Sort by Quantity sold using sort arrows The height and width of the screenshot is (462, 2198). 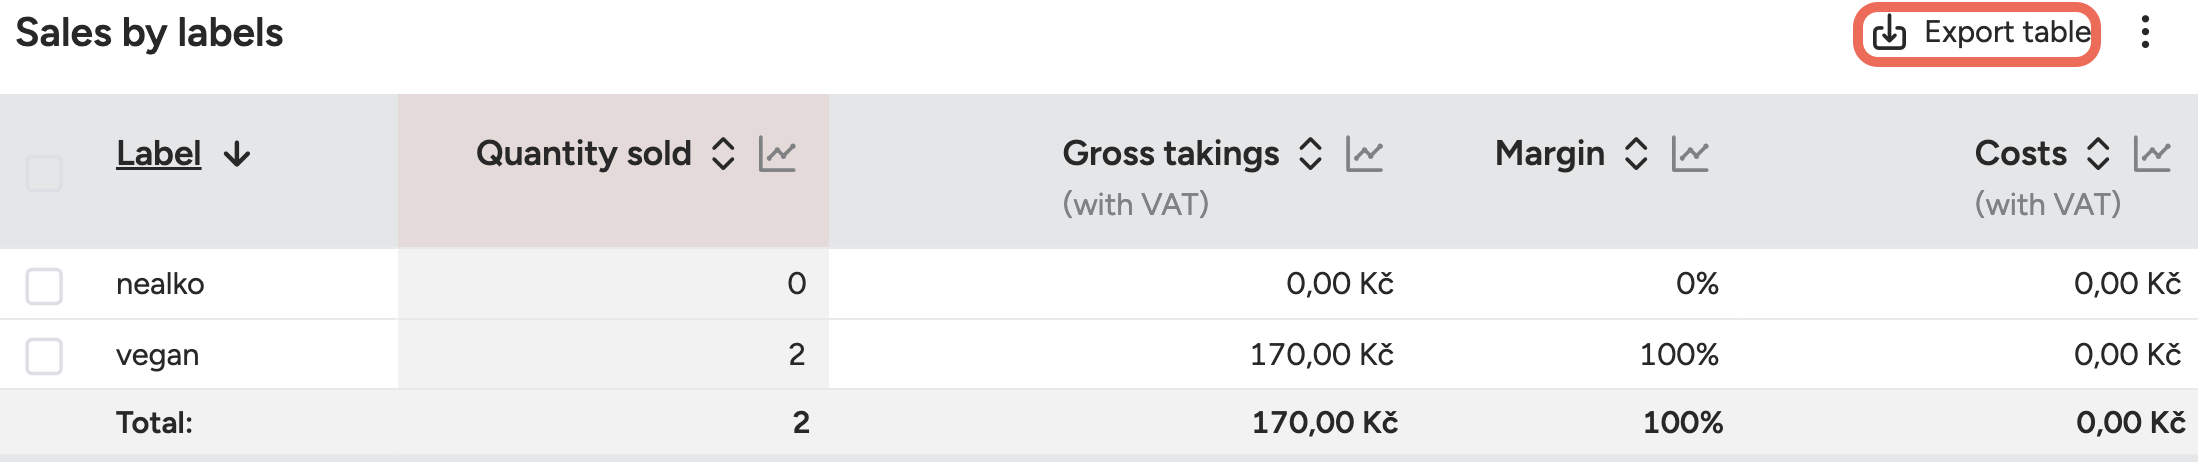(723, 154)
